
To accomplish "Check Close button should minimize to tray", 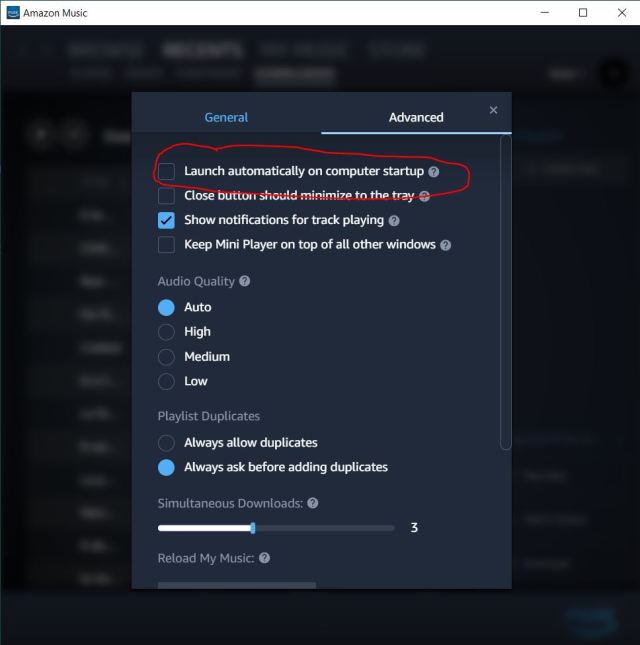I will (166, 196).
